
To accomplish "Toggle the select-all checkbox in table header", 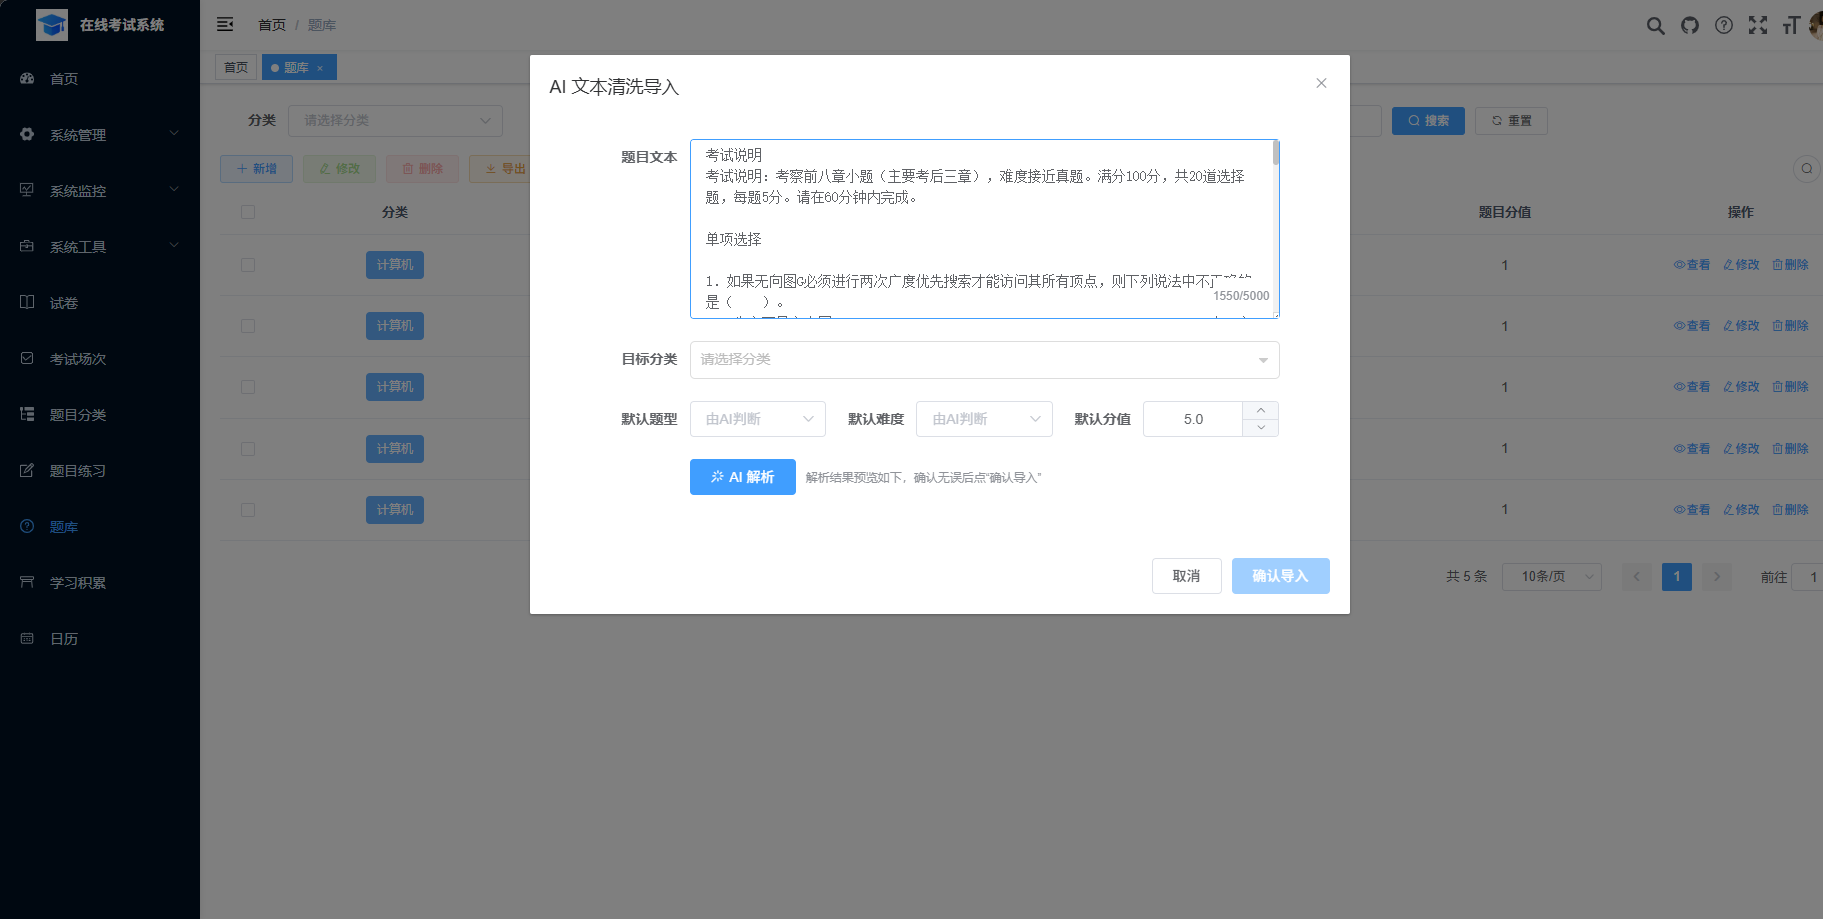I will [x=248, y=212].
